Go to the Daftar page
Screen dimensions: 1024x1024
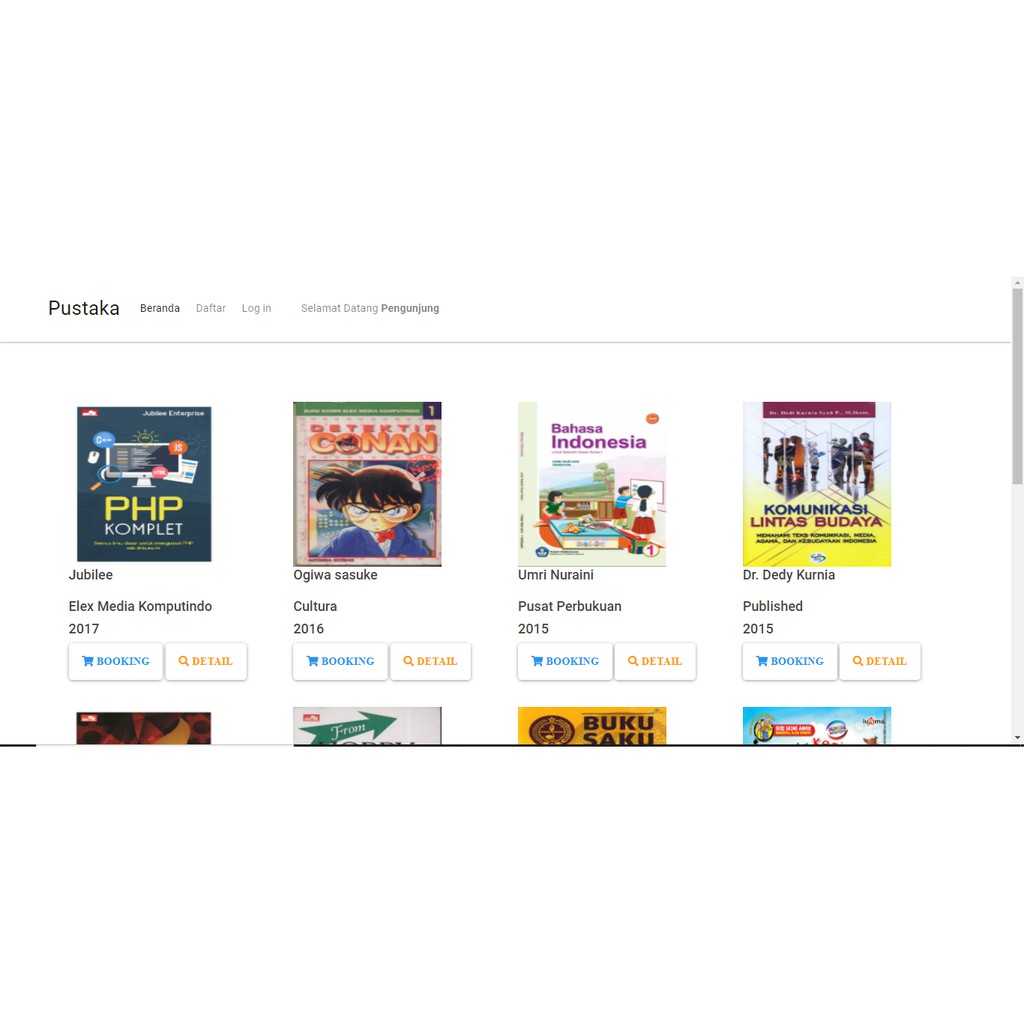pyautogui.click(x=210, y=308)
